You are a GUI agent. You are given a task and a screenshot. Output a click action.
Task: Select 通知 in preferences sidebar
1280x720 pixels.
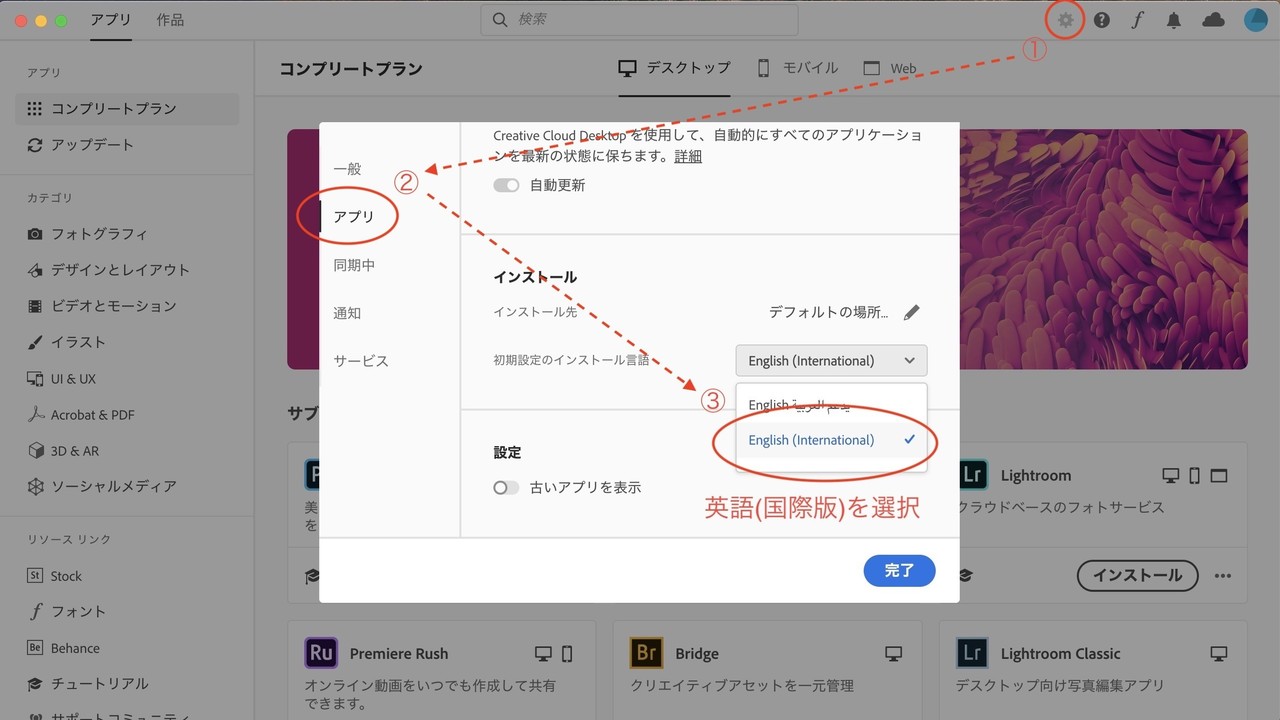[347, 313]
